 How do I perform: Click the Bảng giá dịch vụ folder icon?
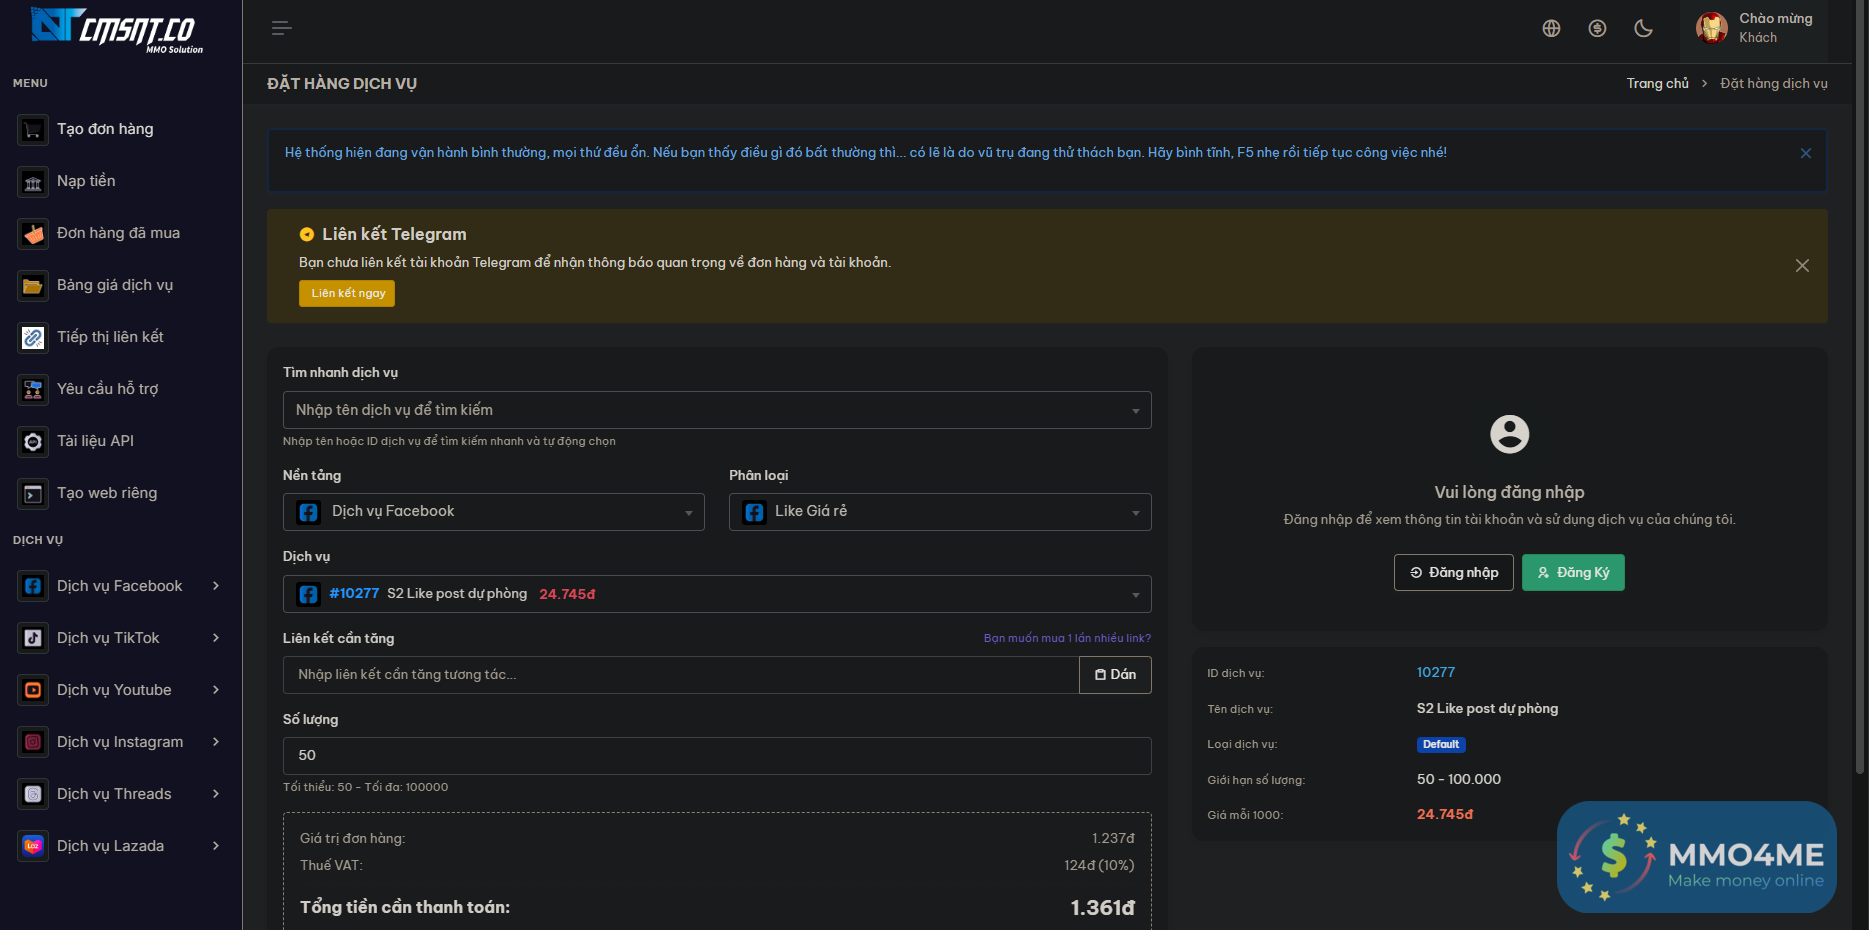[x=33, y=285]
